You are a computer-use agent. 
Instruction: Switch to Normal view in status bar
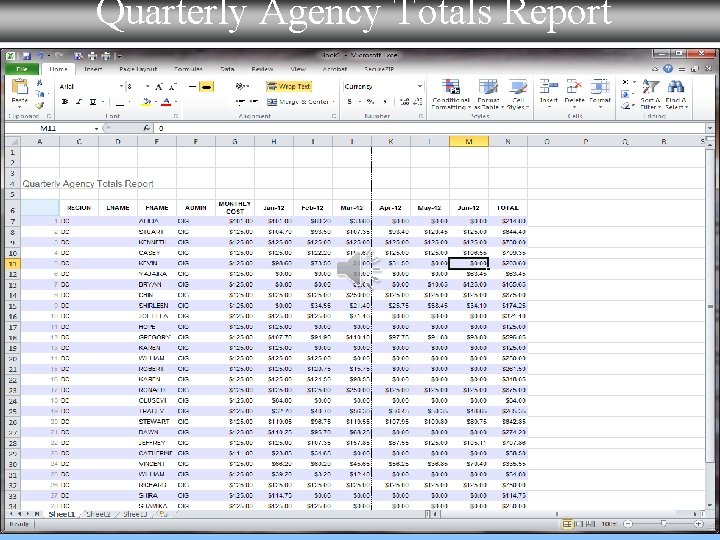pyautogui.click(x=567, y=524)
